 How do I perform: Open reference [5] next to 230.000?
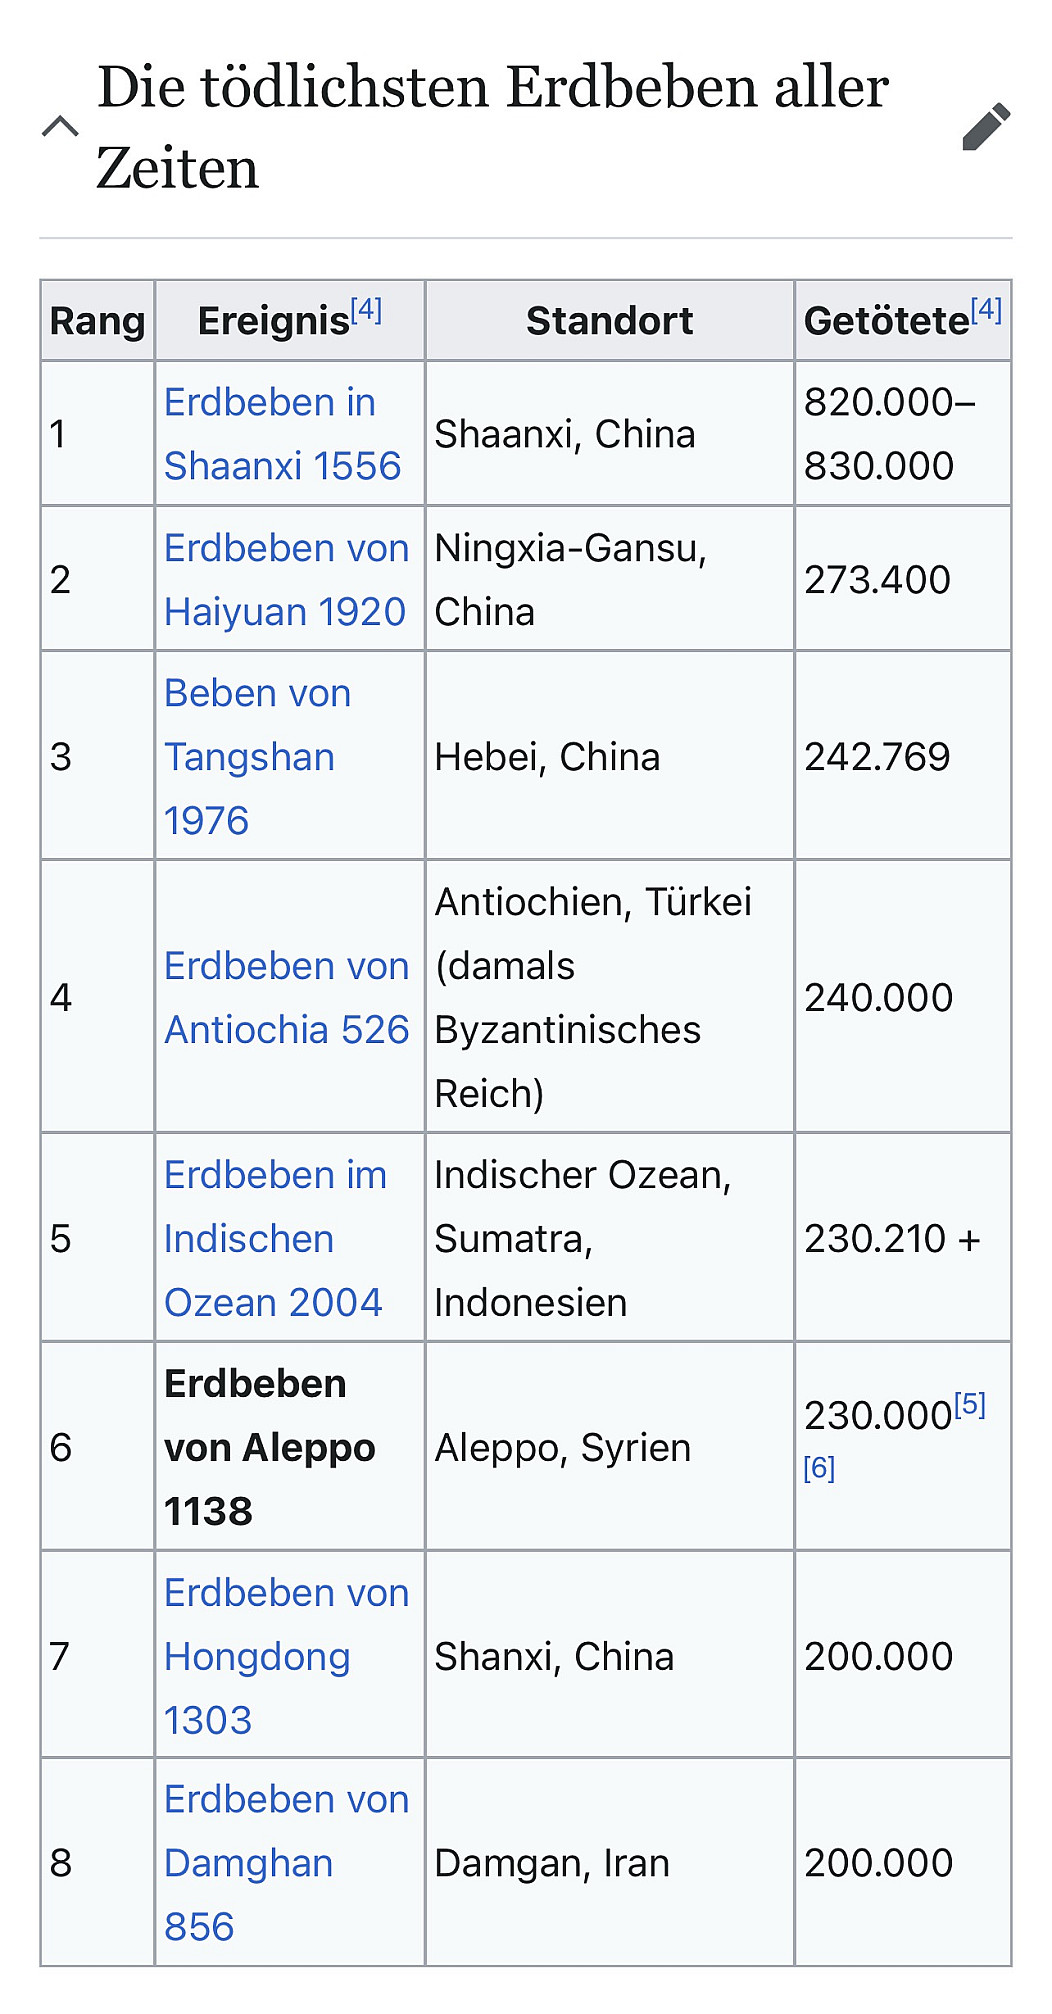(969, 1405)
